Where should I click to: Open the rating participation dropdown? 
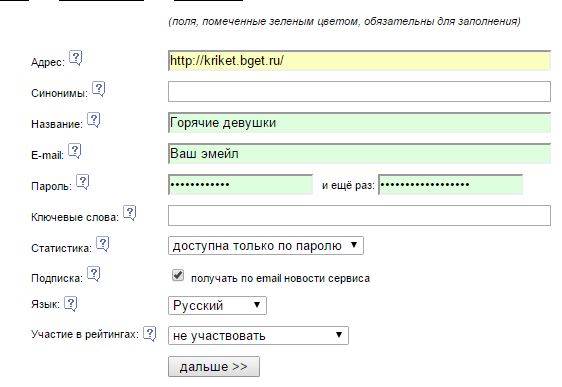pos(258,336)
